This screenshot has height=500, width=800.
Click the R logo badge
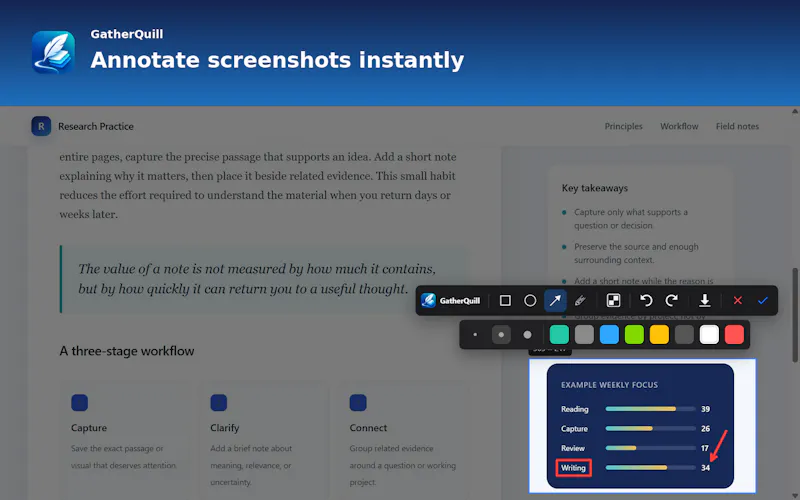click(x=41, y=126)
